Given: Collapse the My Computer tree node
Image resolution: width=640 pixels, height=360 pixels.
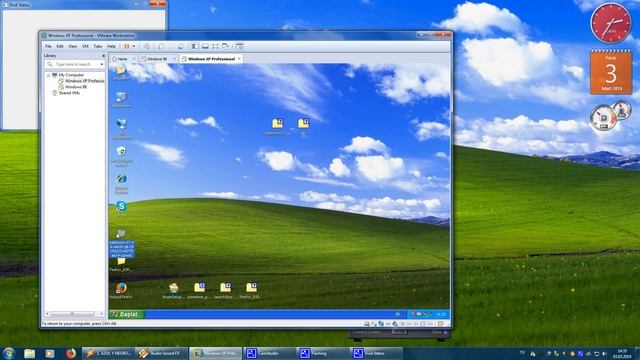Looking at the screenshot, I should [49, 75].
